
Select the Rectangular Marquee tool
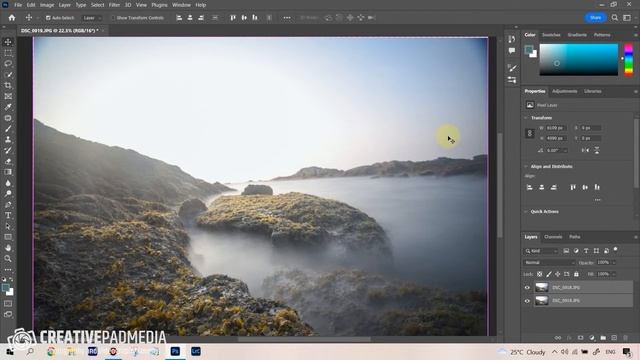tap(8, 53)
